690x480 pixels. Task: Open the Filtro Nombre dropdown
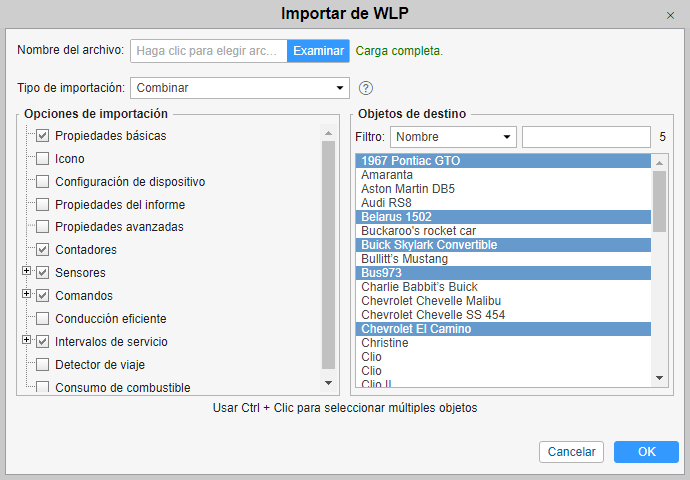tap(452, 137)
